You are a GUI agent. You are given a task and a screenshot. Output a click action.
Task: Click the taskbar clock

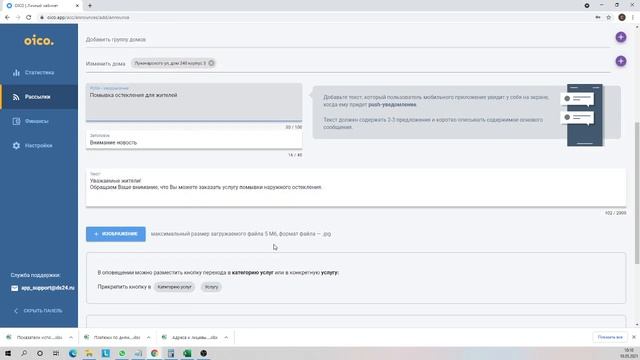(629, 353)
